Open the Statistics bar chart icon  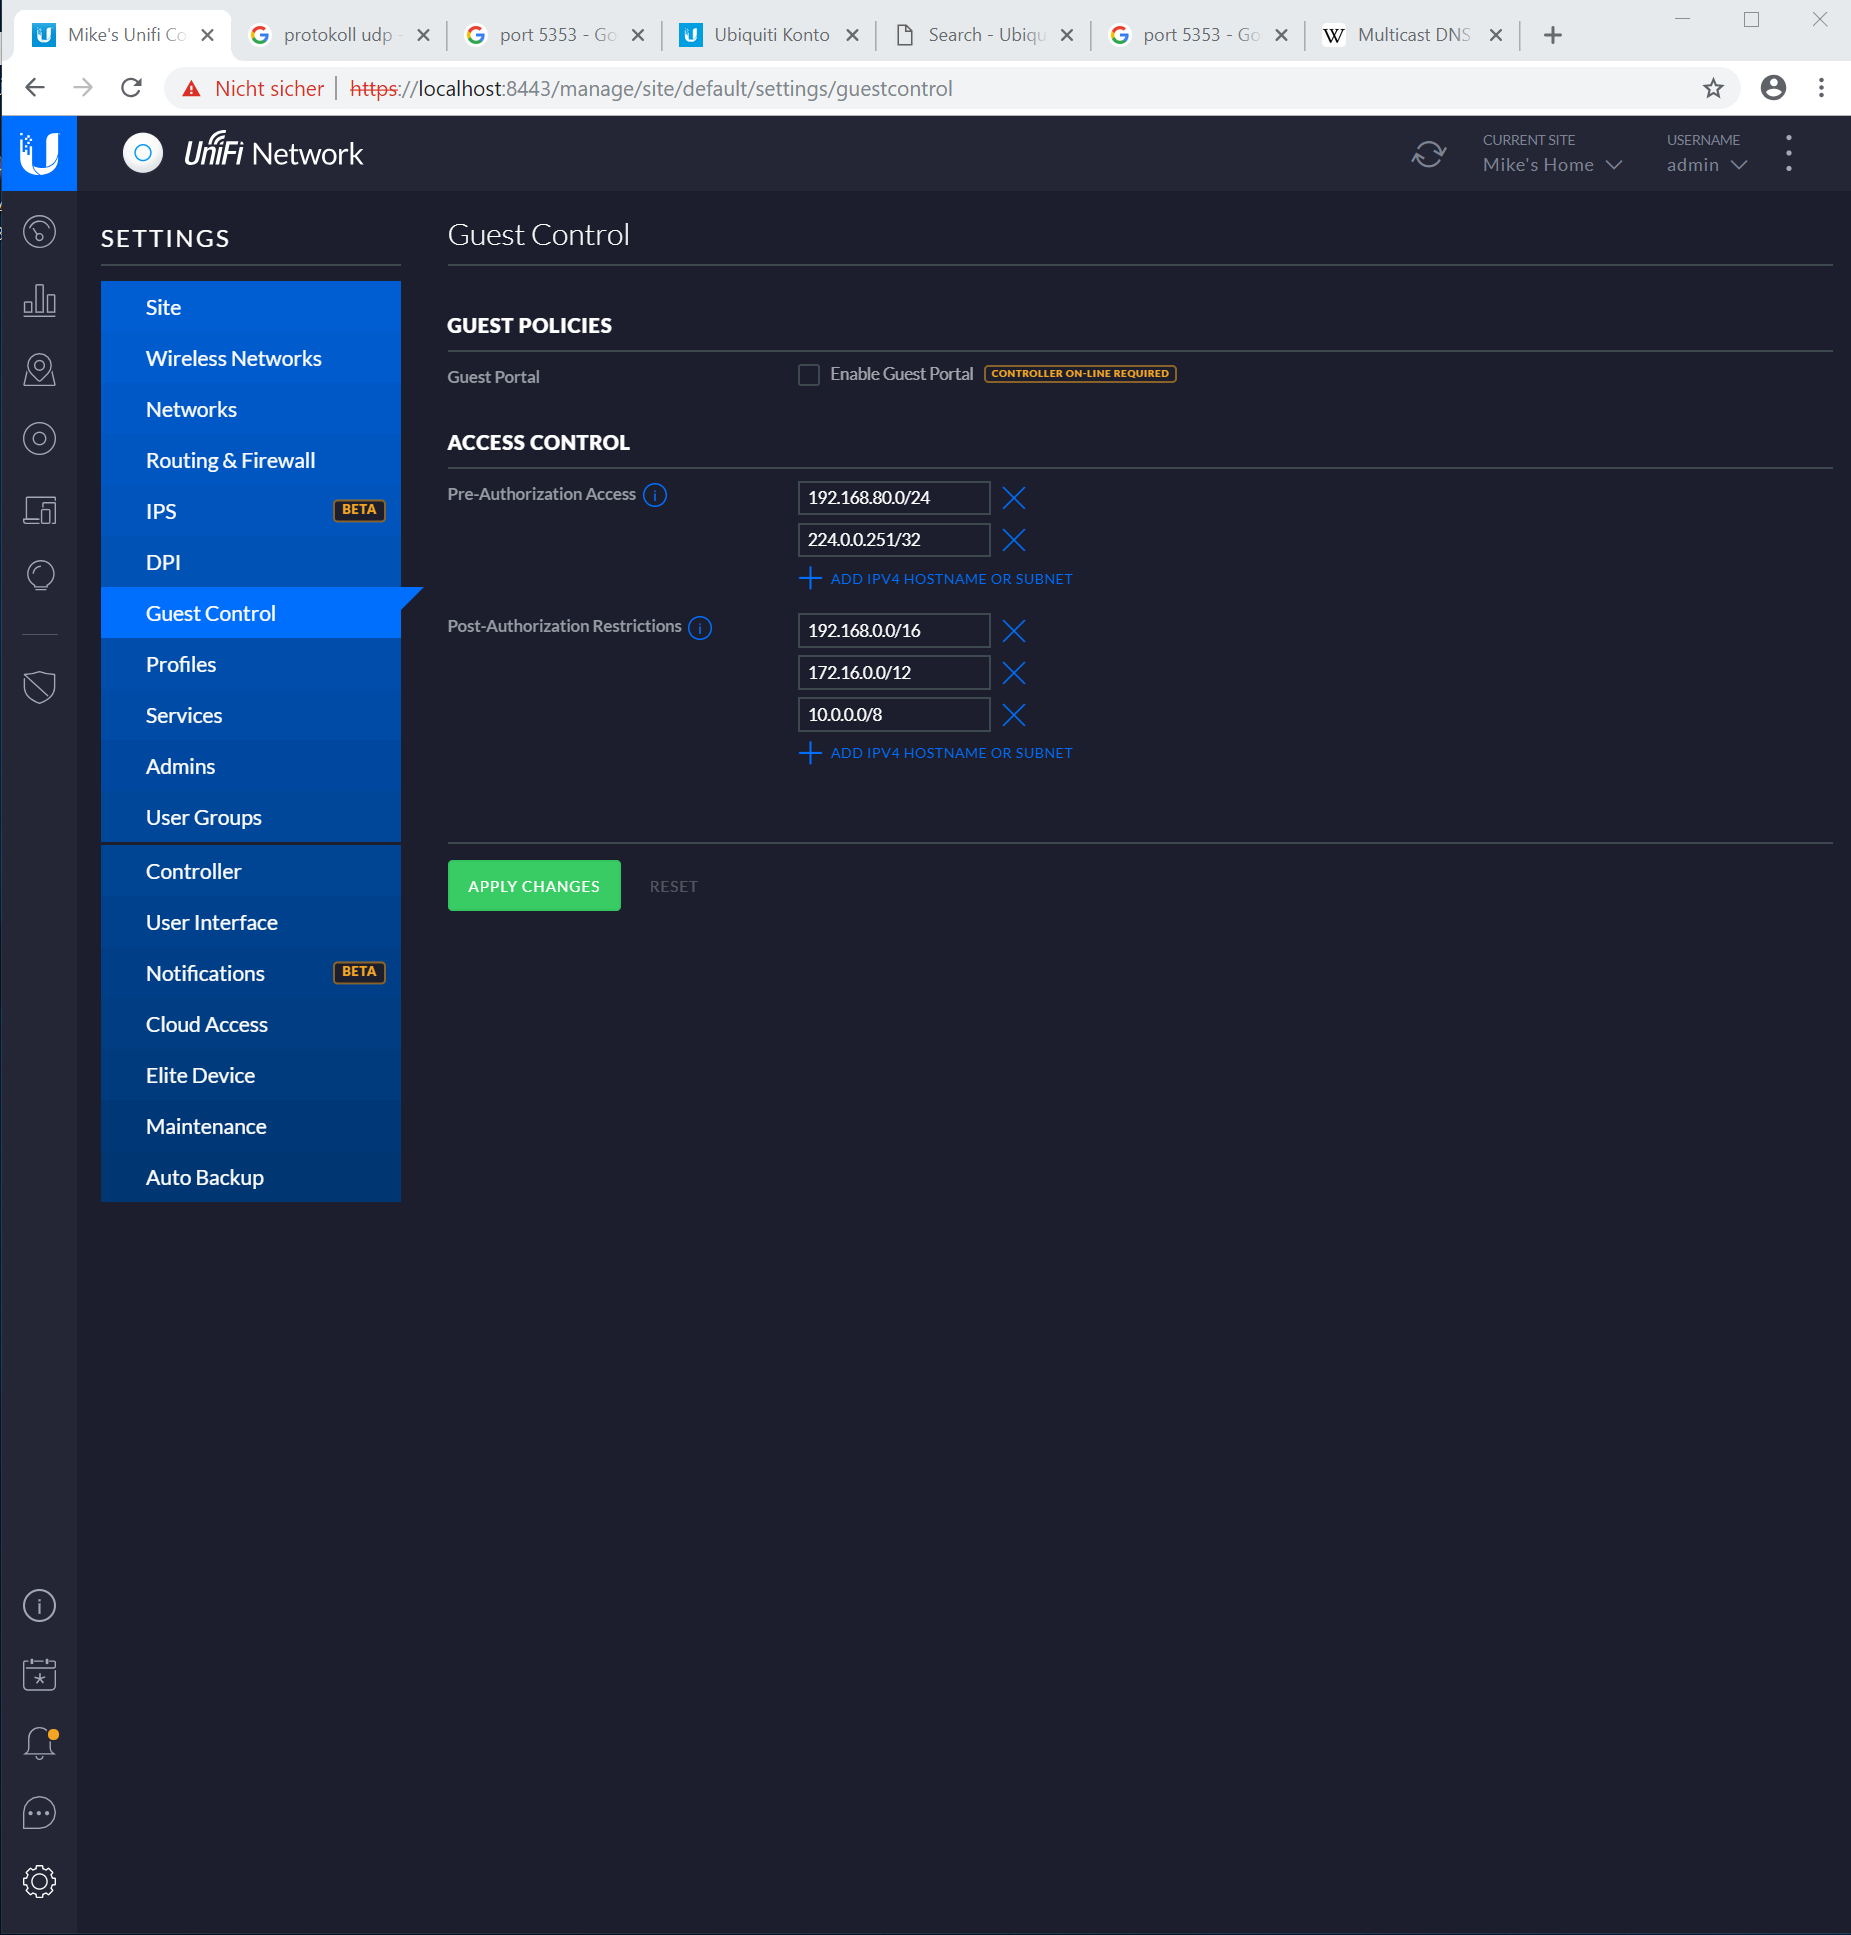point(39,300)
